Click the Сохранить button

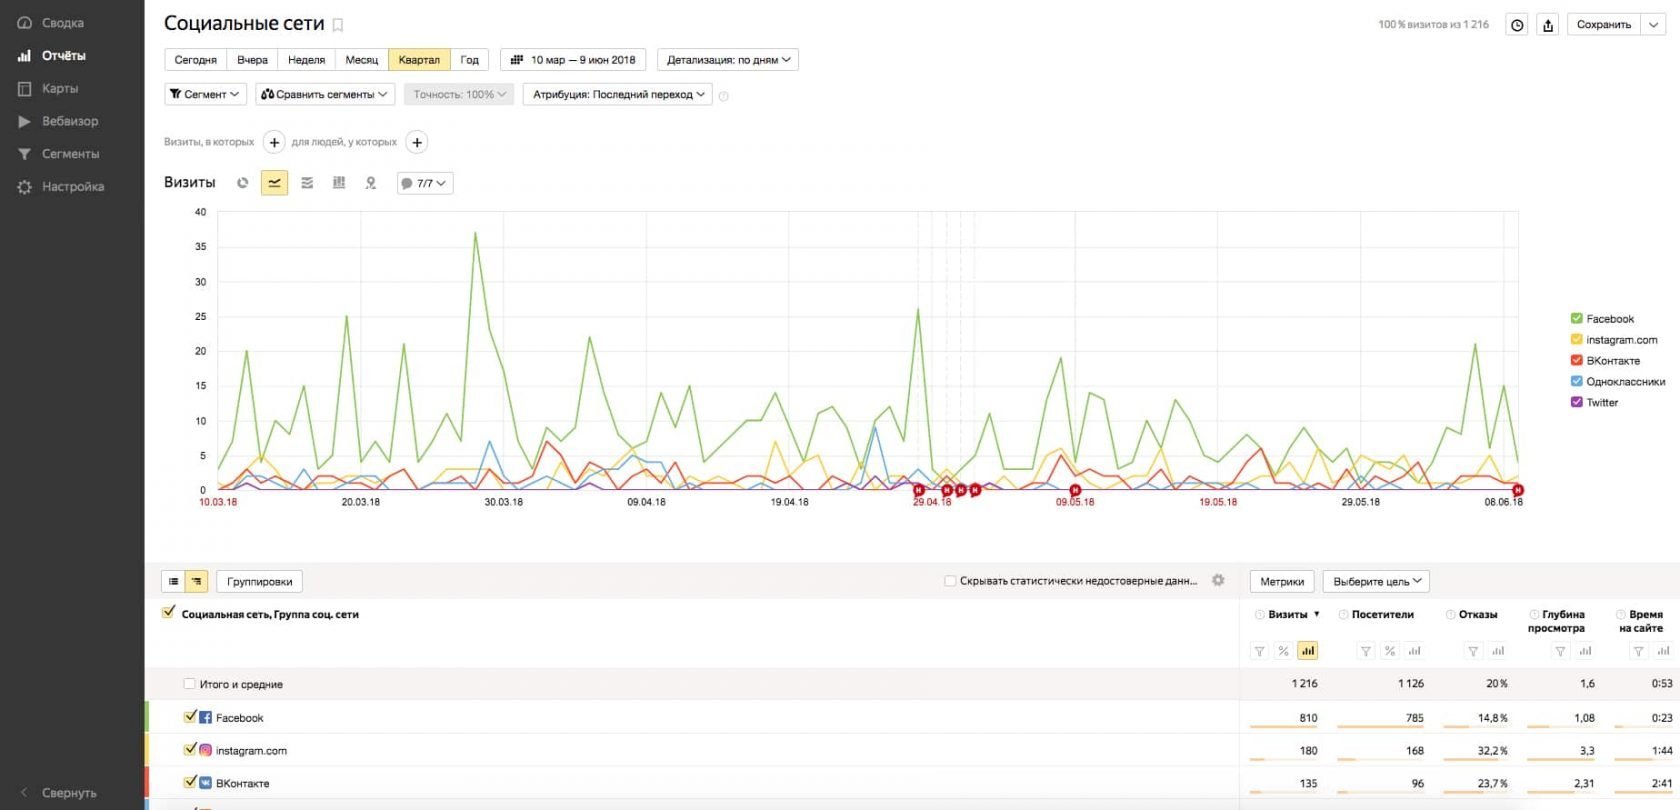point(1603,25)
